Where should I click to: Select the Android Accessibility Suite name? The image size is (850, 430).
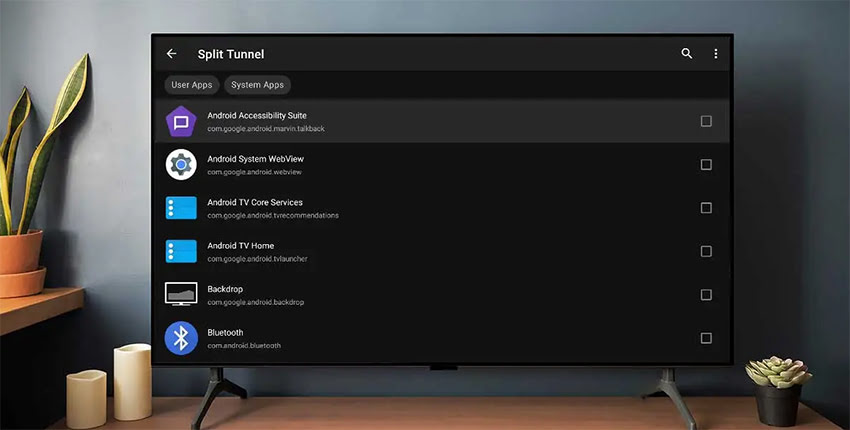tap(257, 115)
